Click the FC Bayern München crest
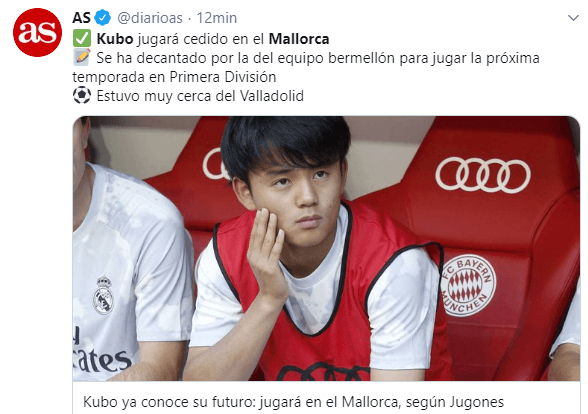 pos(468,285)
